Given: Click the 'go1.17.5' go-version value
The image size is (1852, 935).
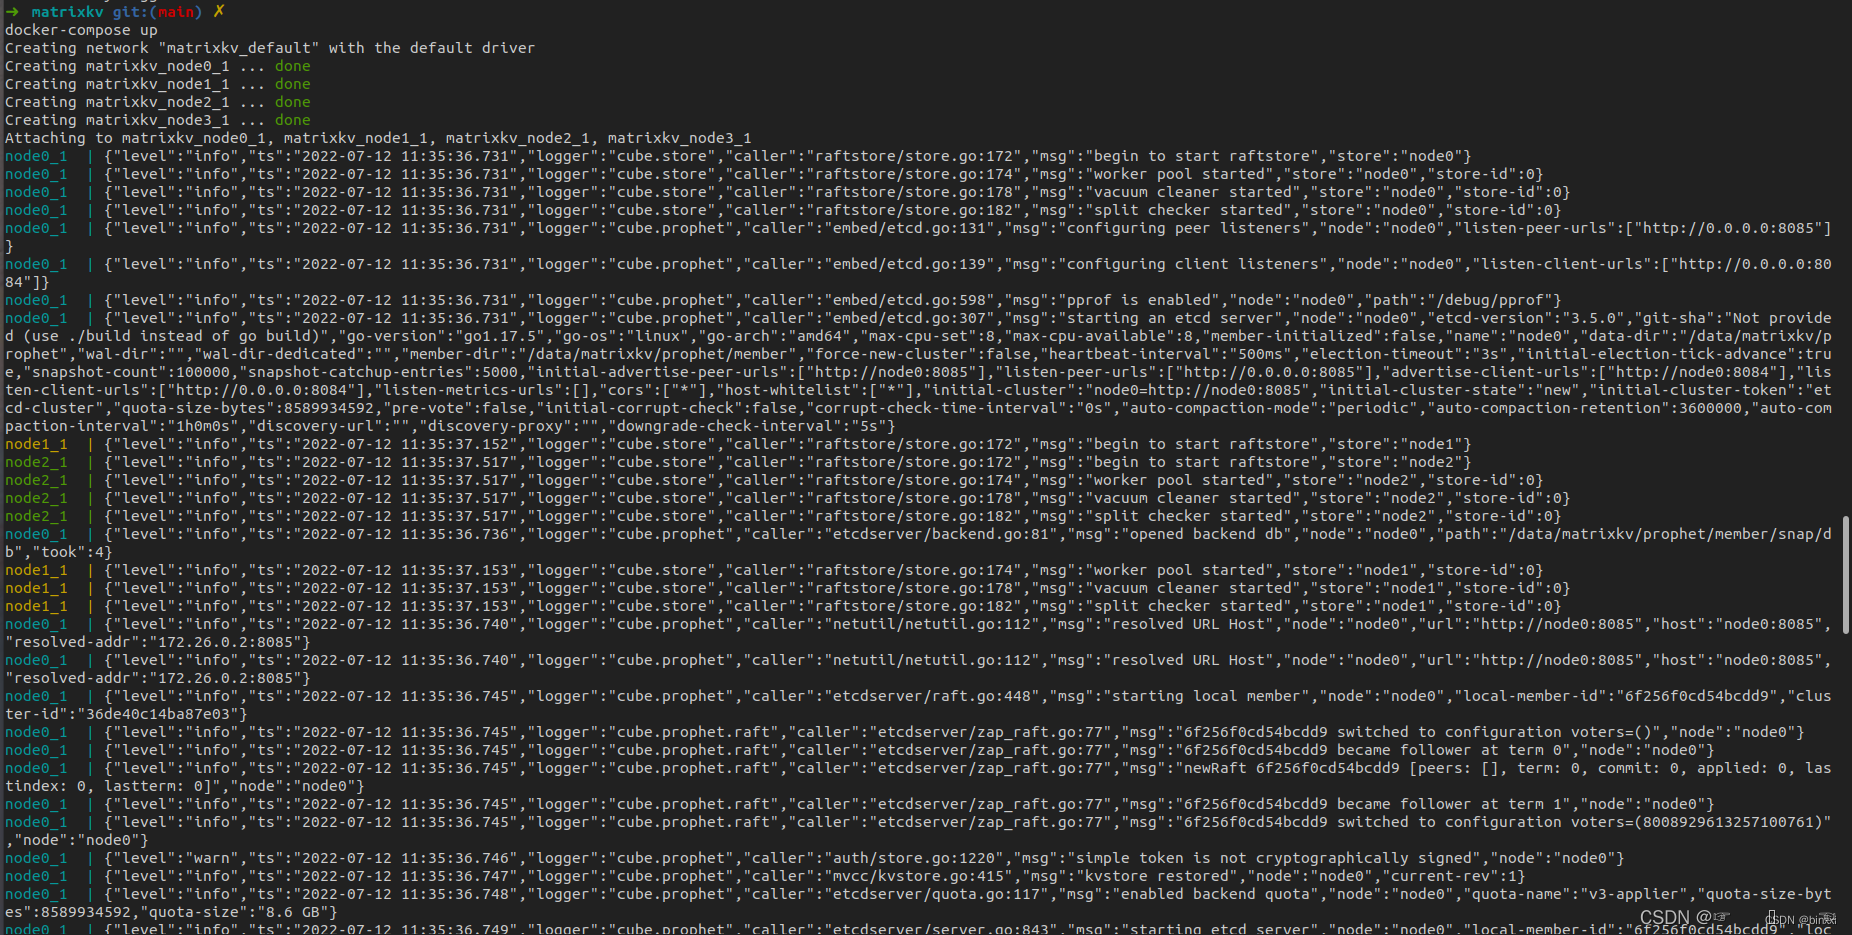Looking at the screenshot, I should [500, 336].
